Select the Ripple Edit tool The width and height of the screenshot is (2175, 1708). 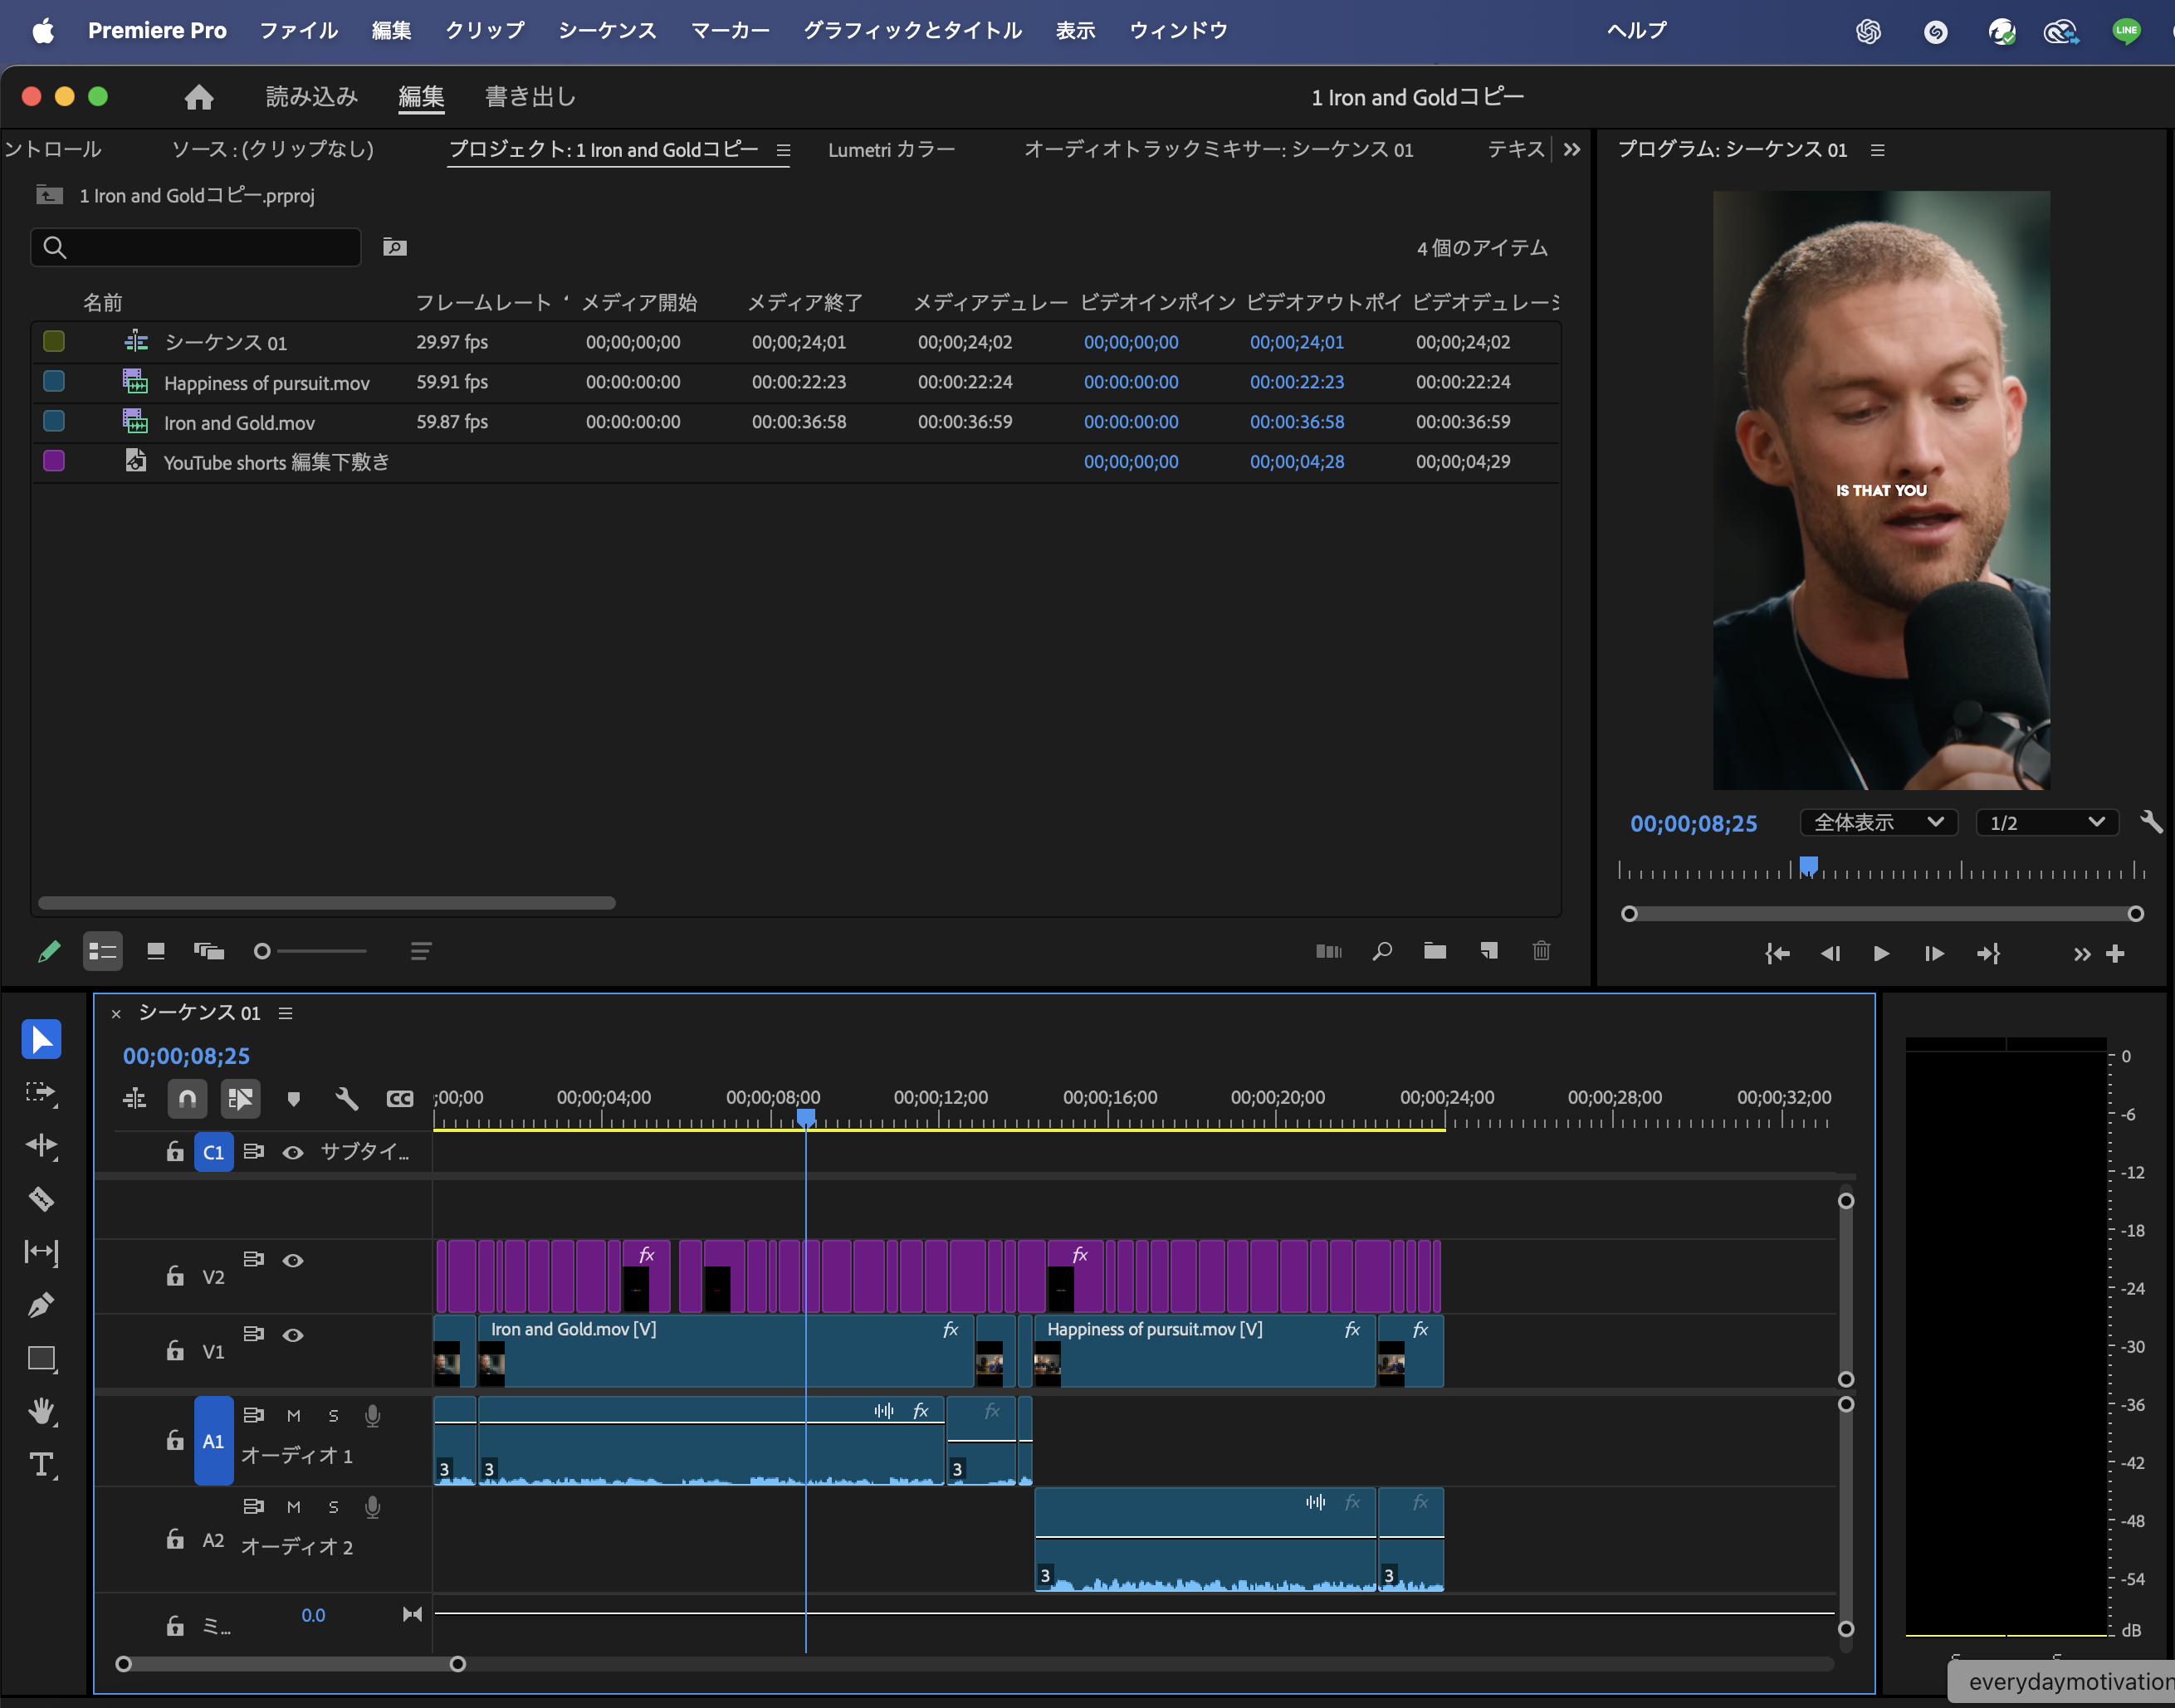[x=42, y=1146]
